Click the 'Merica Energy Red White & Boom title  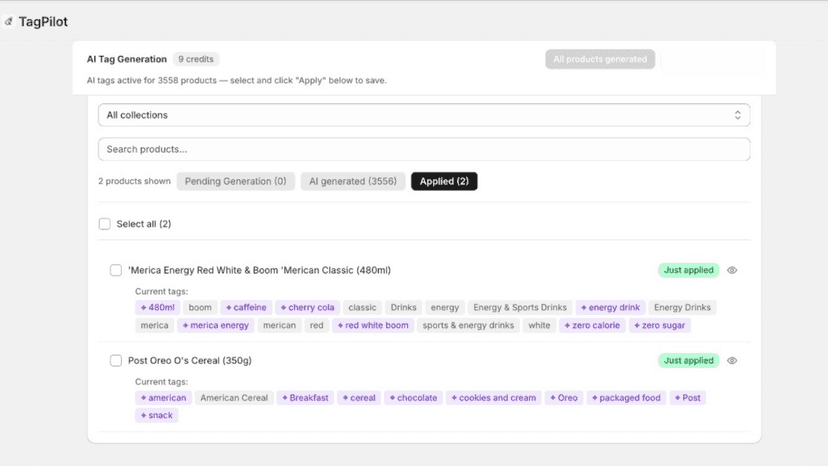point(259,271)
